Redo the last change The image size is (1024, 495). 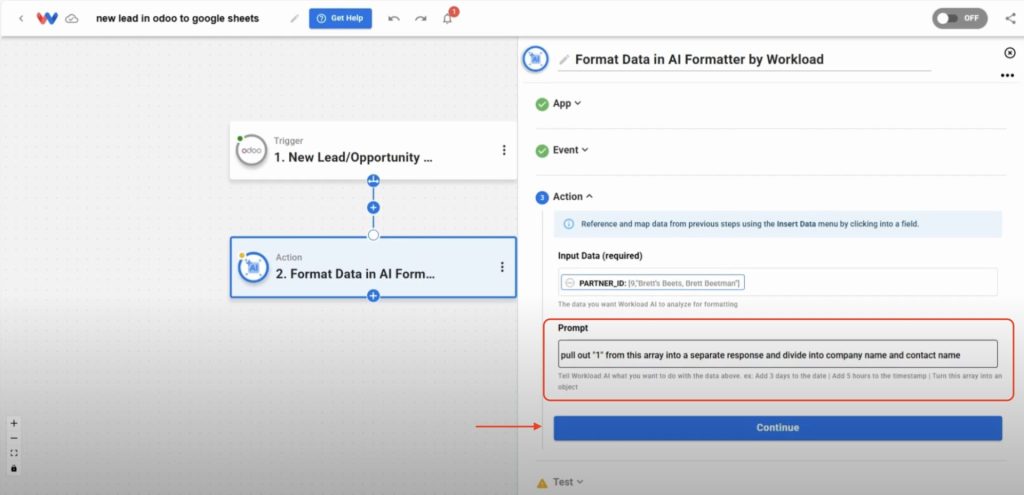pyautogui.click(x=421, y=18)
